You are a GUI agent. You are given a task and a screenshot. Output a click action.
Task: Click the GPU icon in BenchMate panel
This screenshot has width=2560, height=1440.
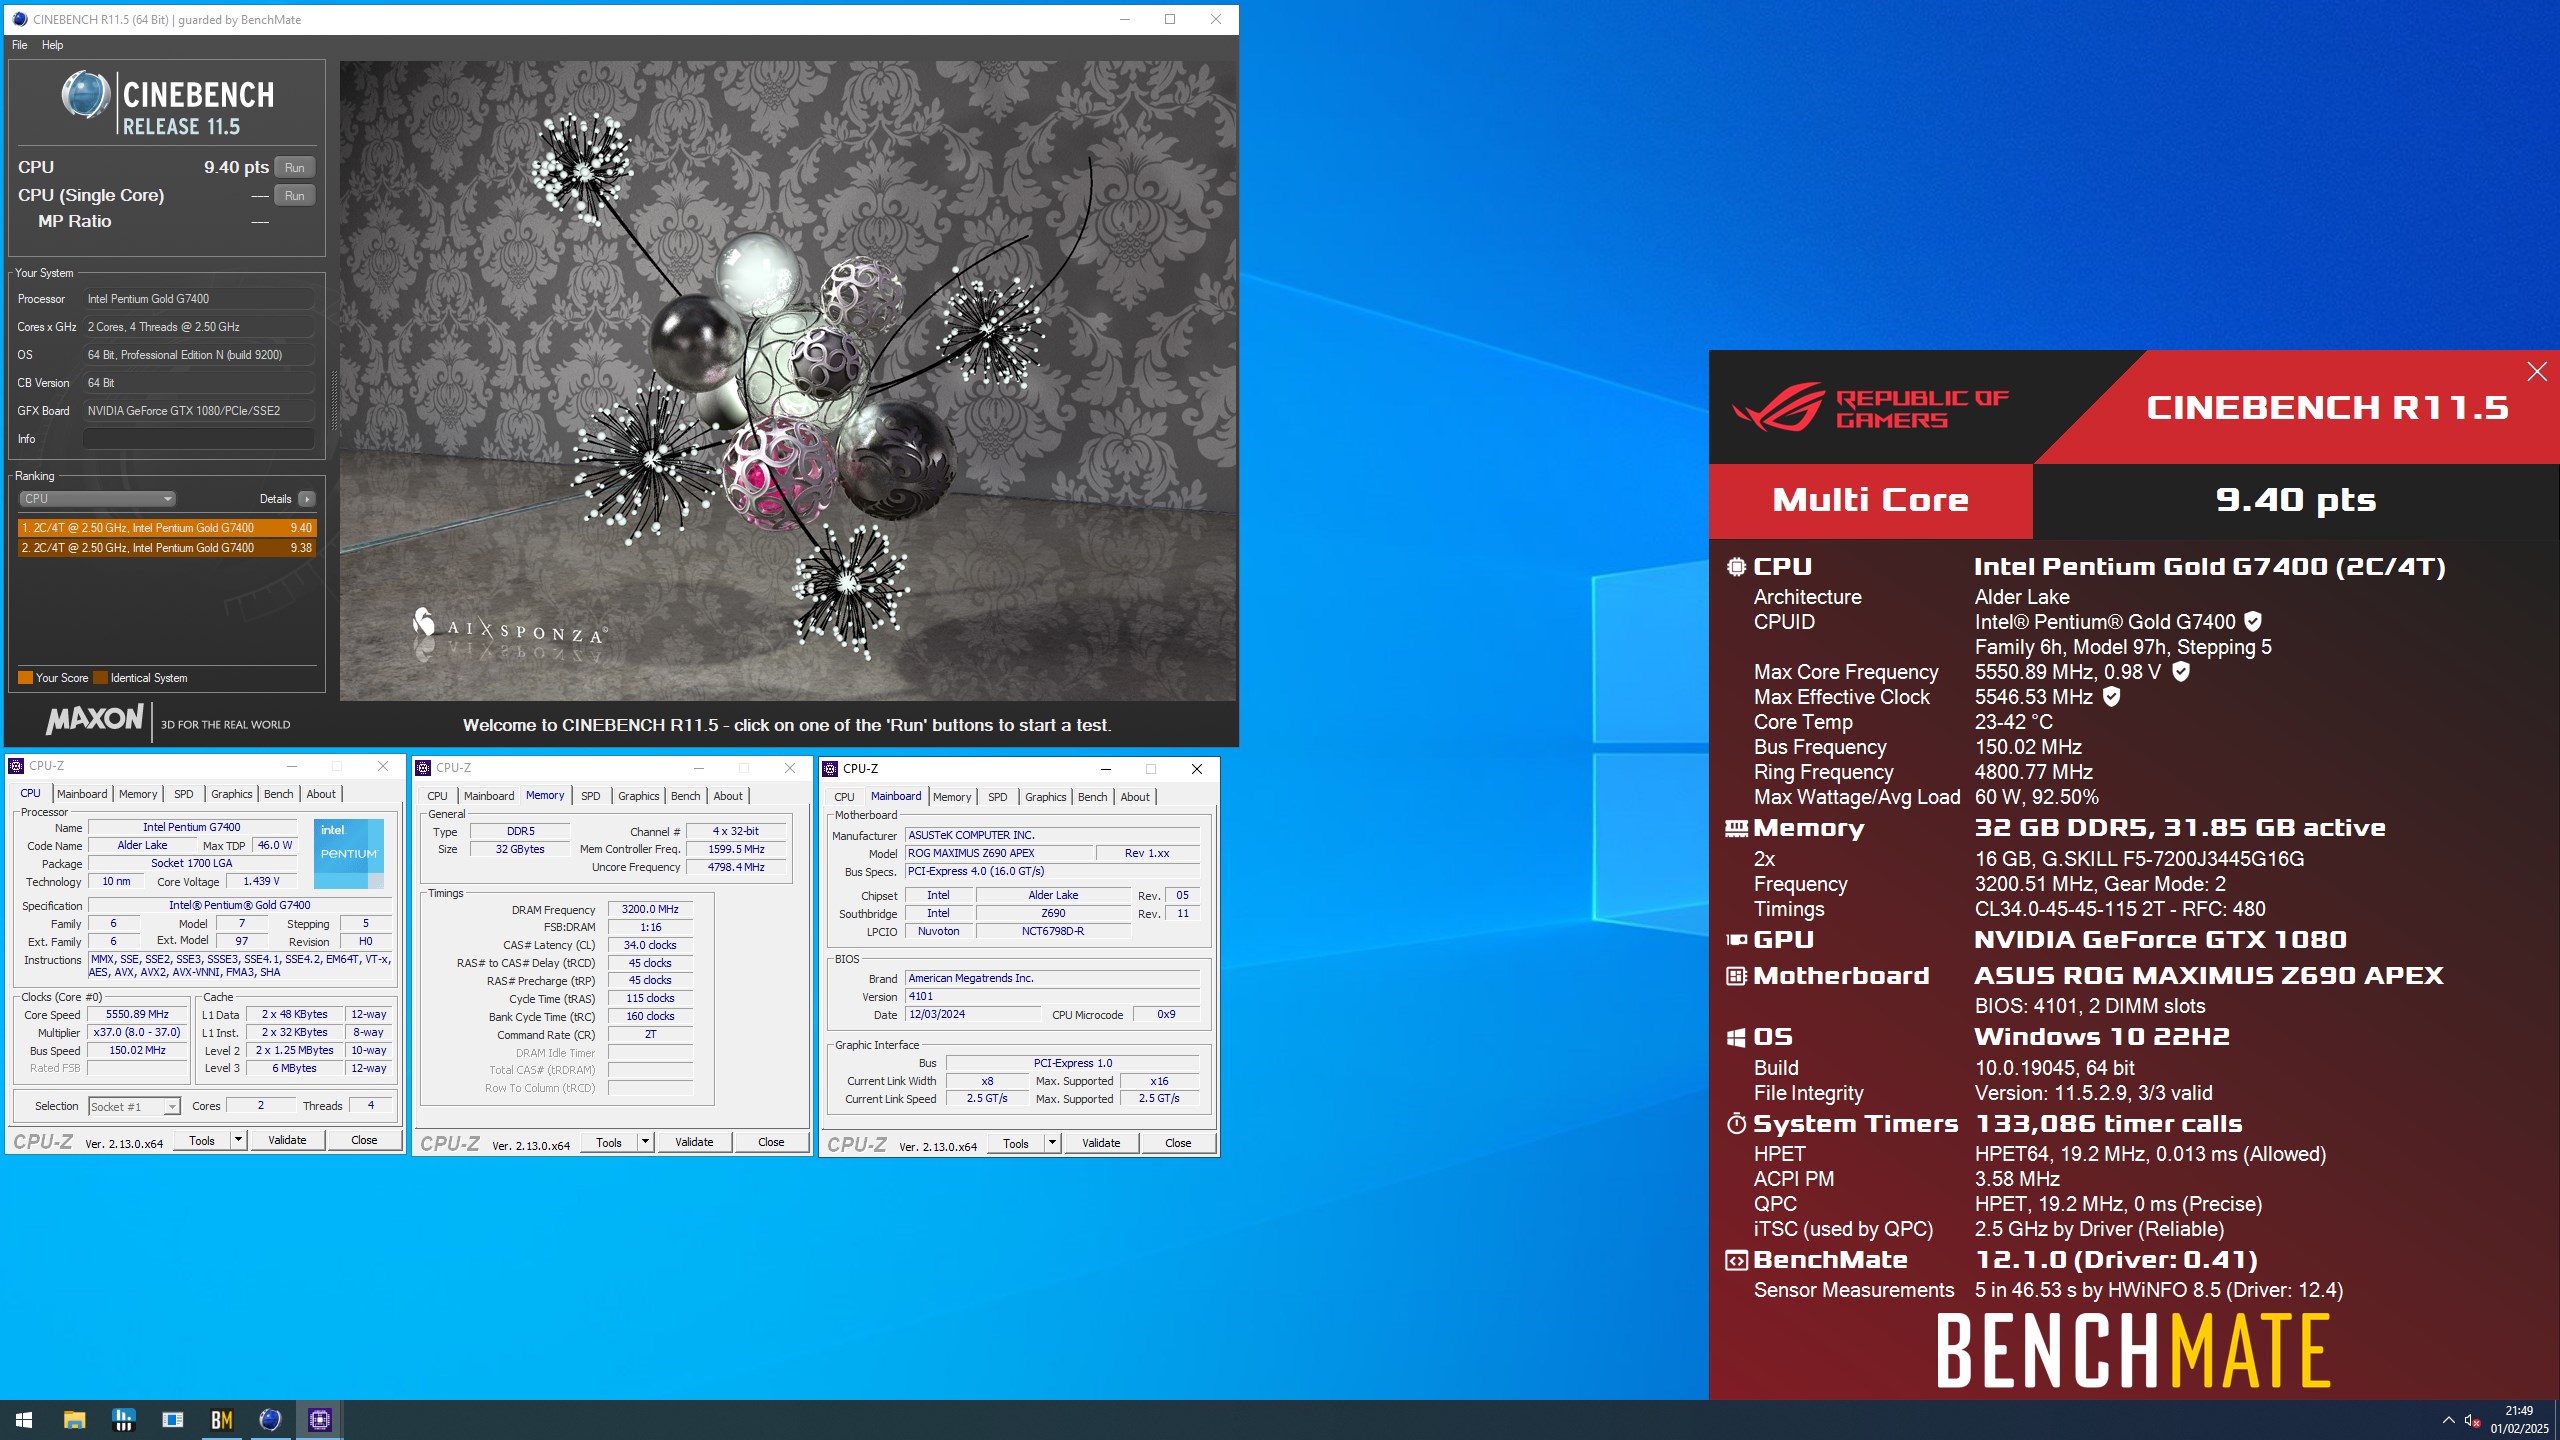pos(1736,940)
